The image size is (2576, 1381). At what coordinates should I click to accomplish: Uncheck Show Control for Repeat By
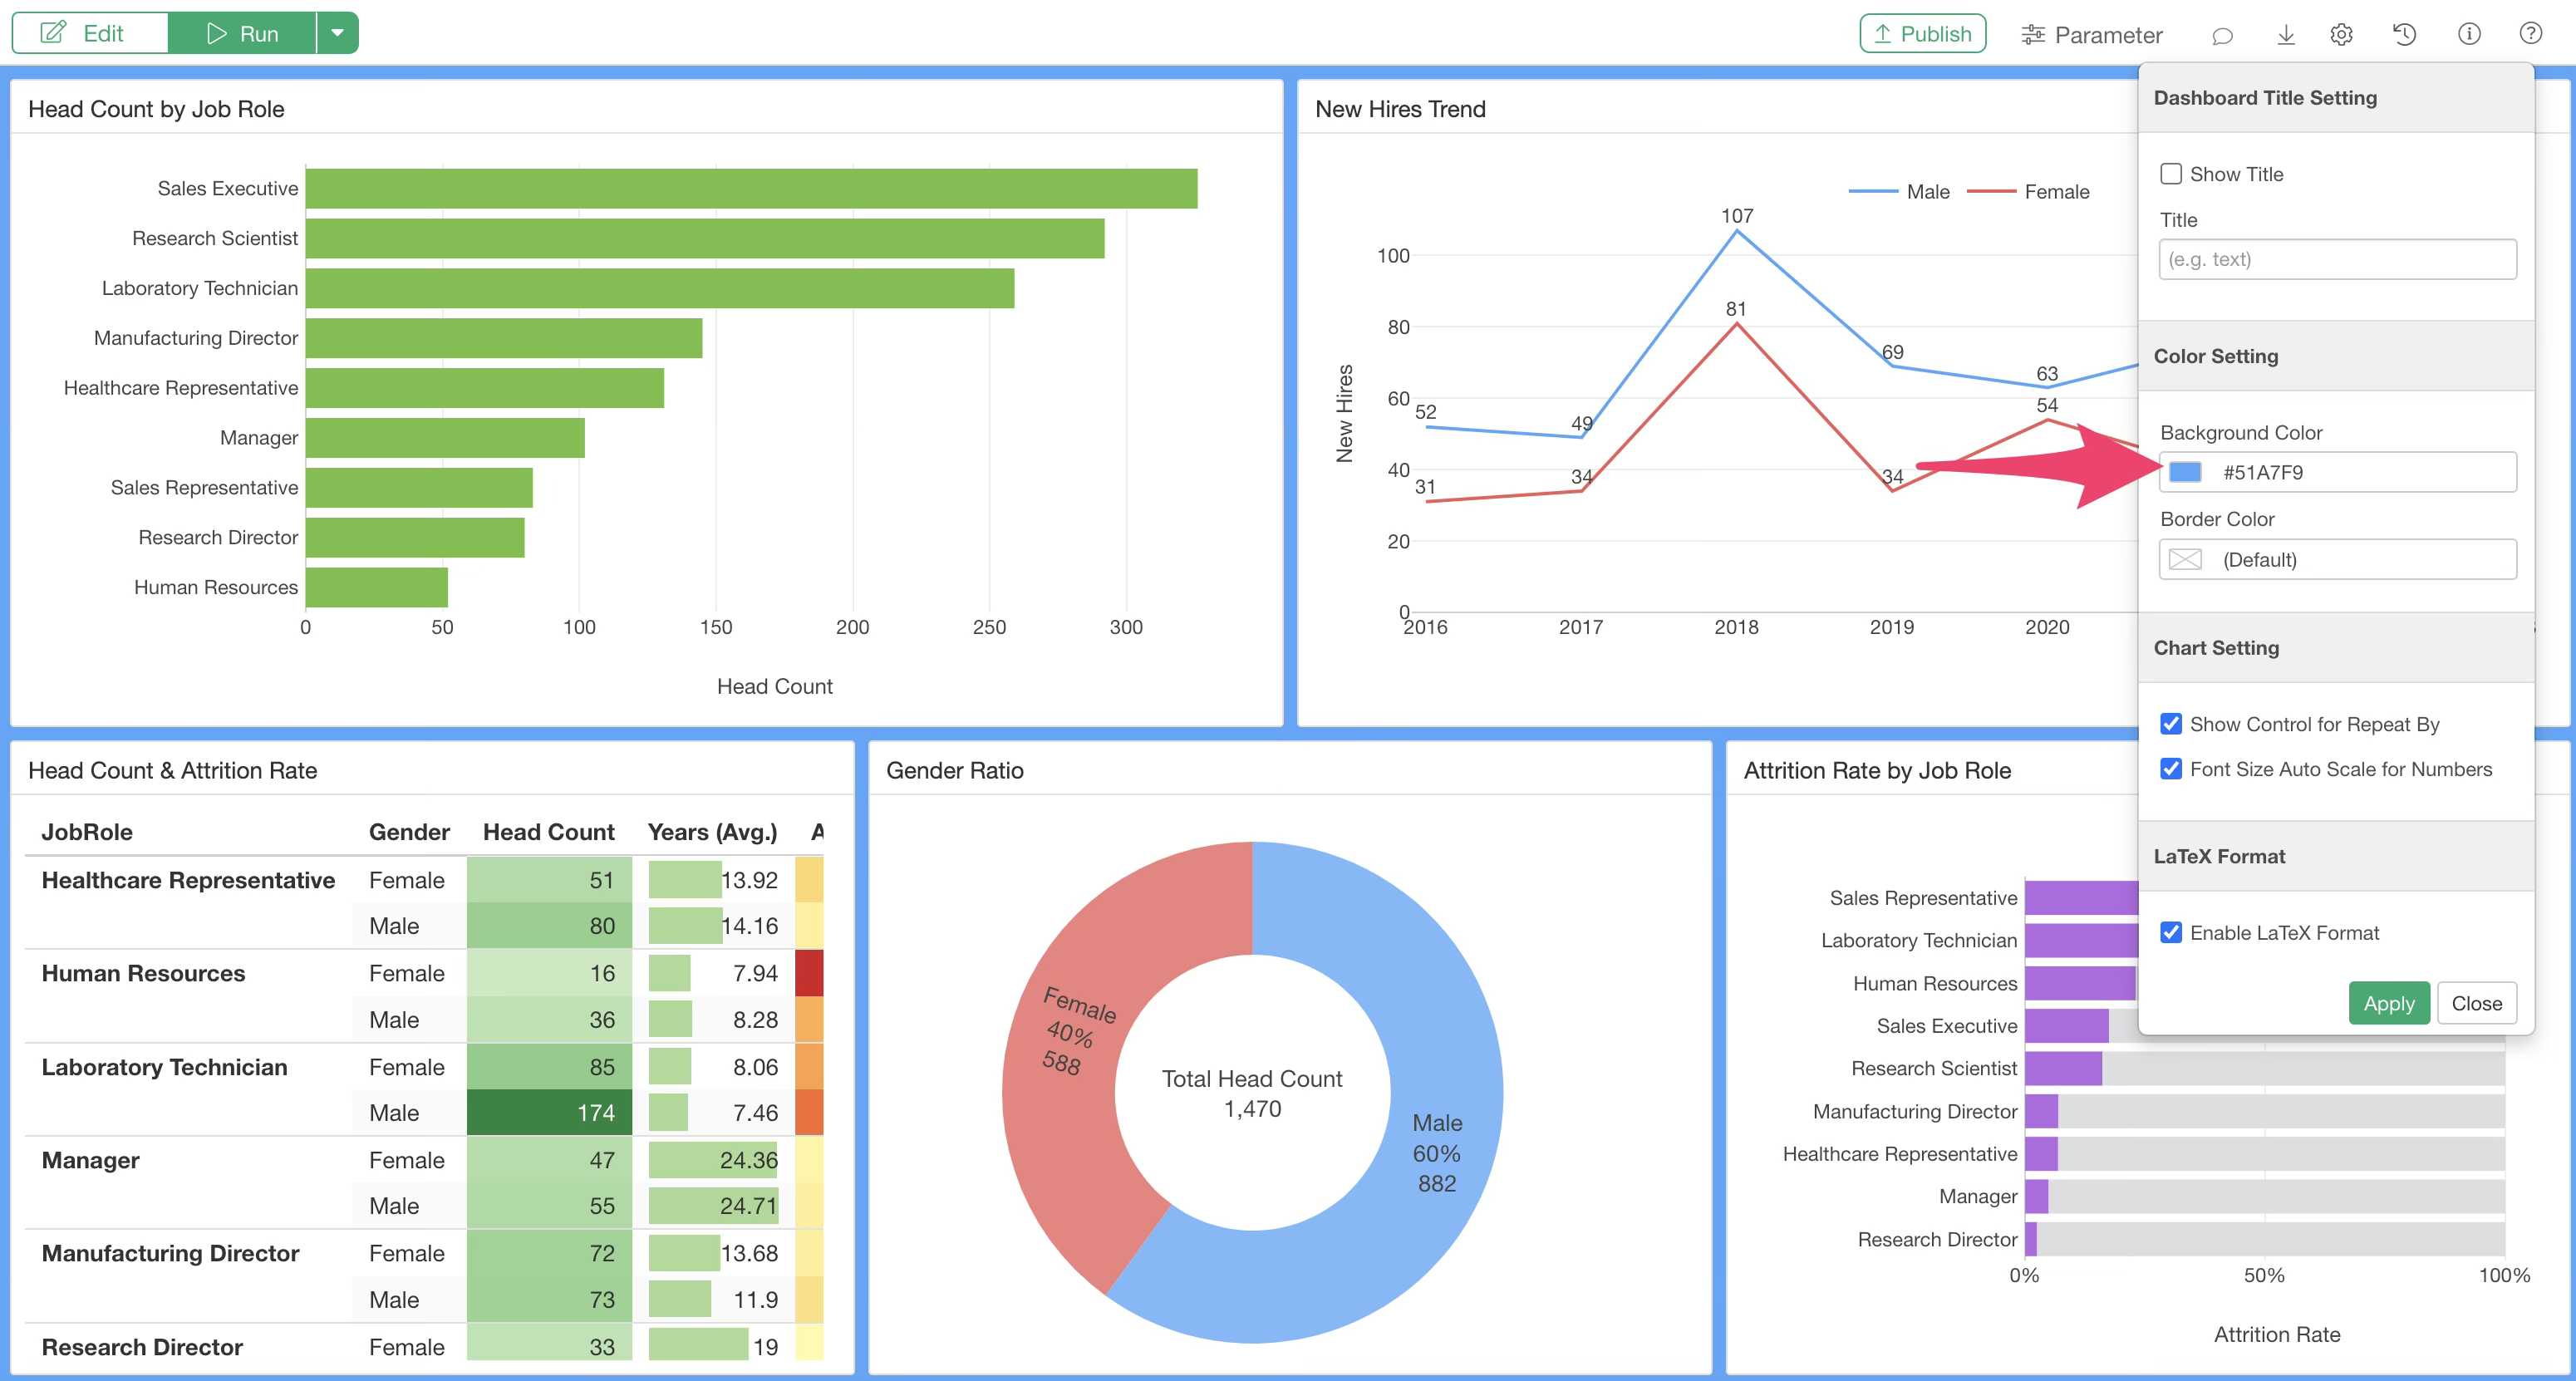point(2171,724)
